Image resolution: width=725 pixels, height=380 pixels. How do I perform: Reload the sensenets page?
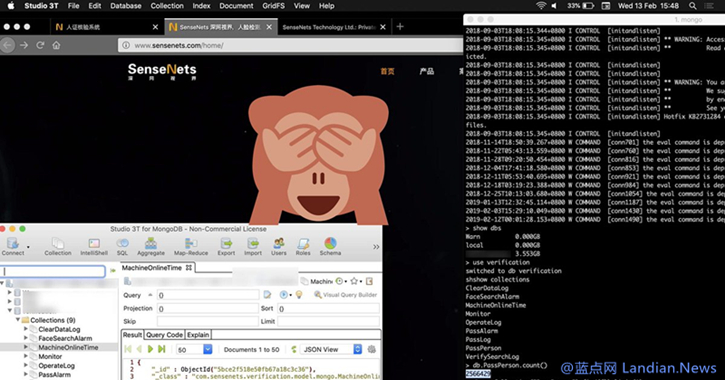(x=40, y=45)
